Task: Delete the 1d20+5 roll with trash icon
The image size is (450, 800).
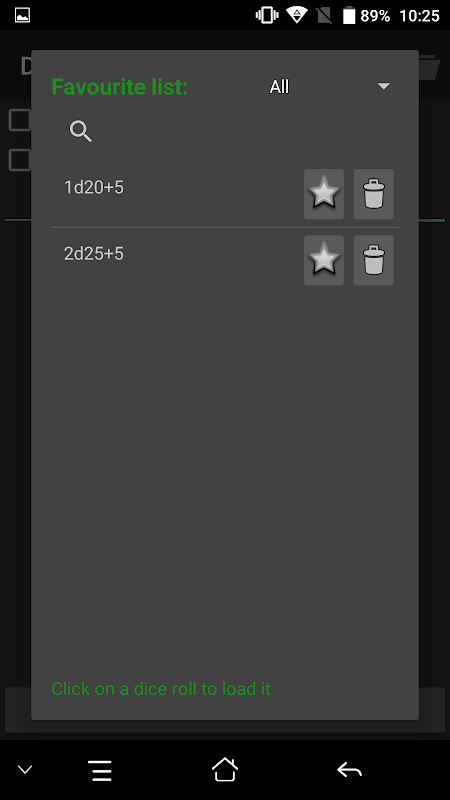Action: [373, 194]
